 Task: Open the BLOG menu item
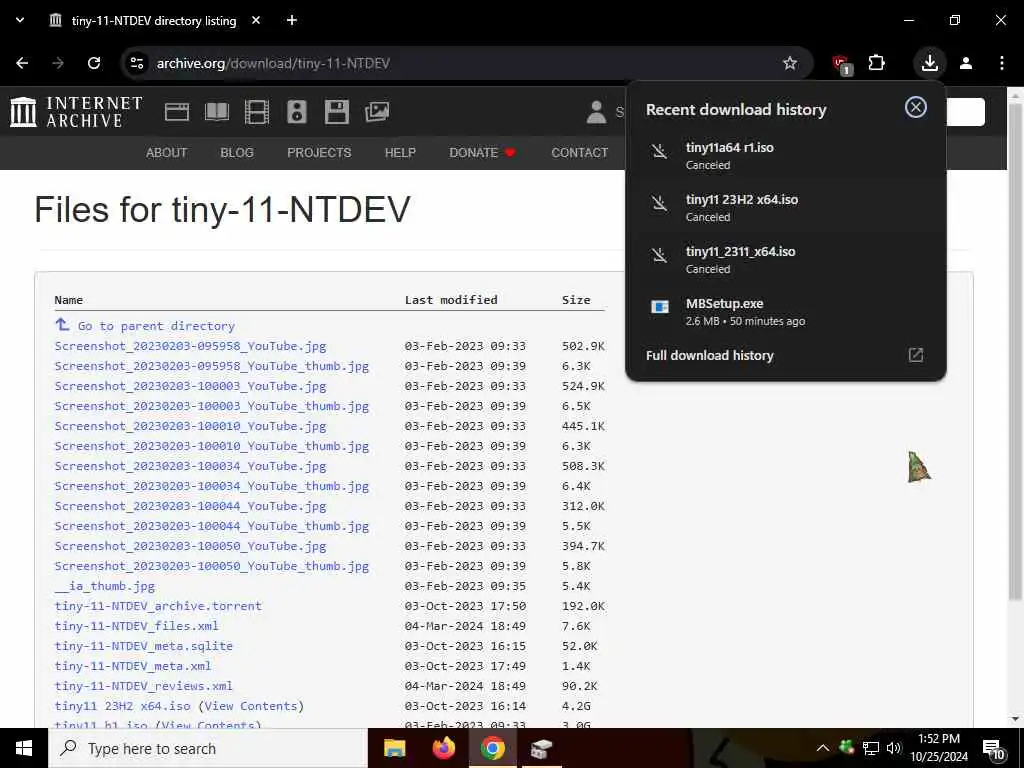[x=236, y=153]
